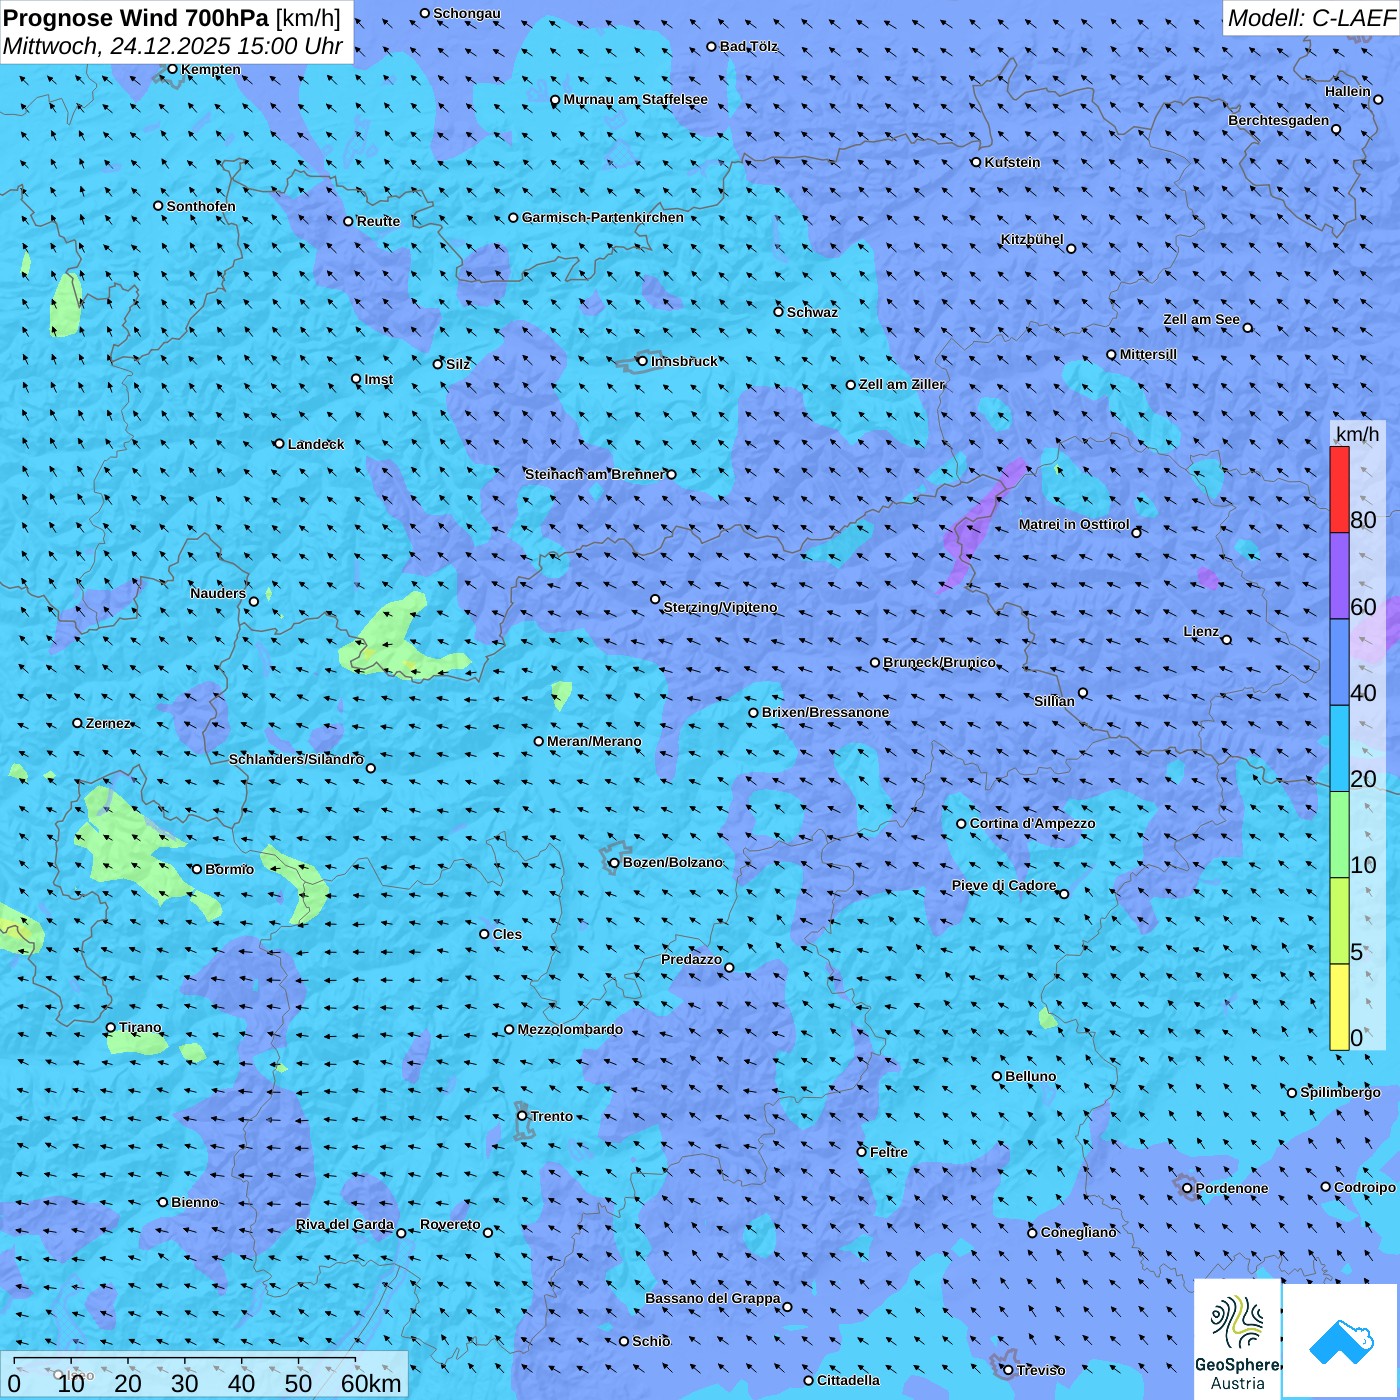The image size is (1400, 1400).
Task: Click the Murnau am Staffelsee label
Action: 635,99
